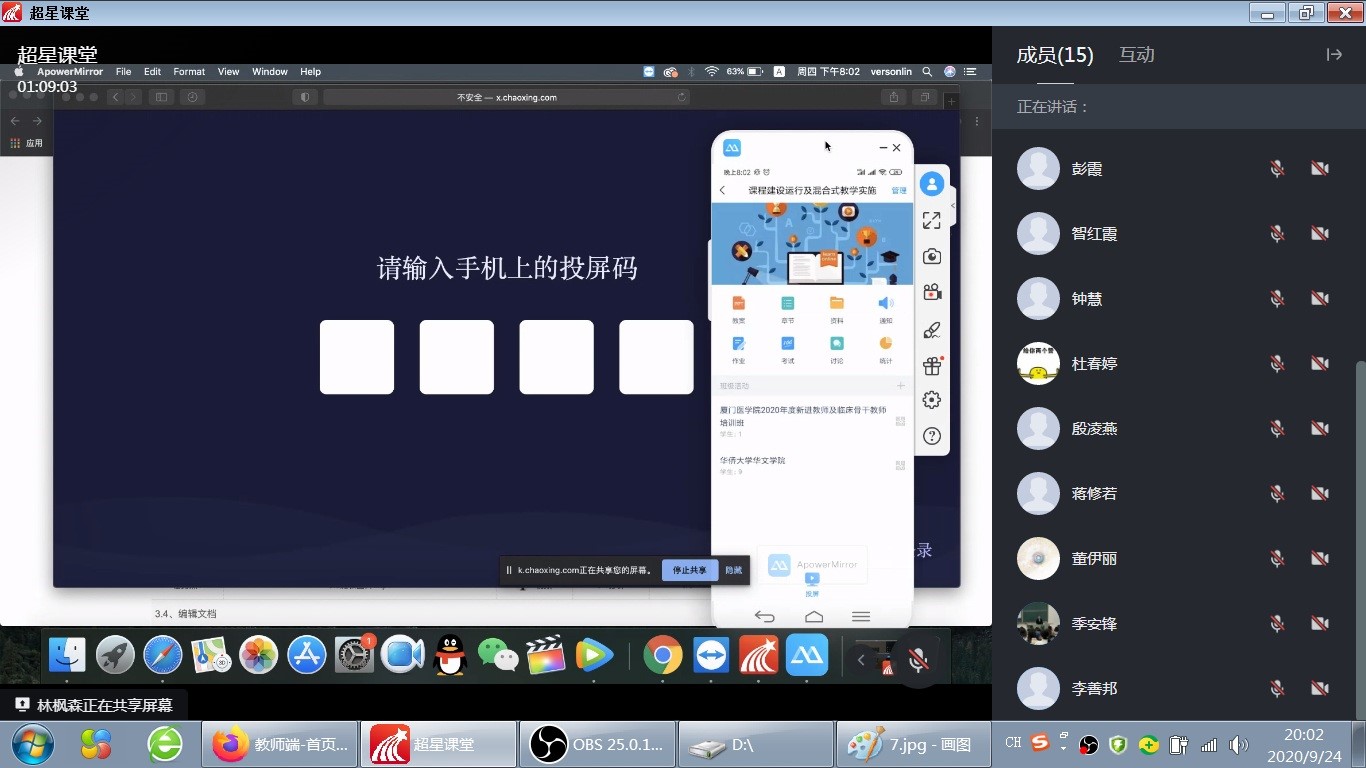Screen dimensions: 1366x768
Task: Take a screenshot with ApowerMirror camera icon
Action: 932,257
